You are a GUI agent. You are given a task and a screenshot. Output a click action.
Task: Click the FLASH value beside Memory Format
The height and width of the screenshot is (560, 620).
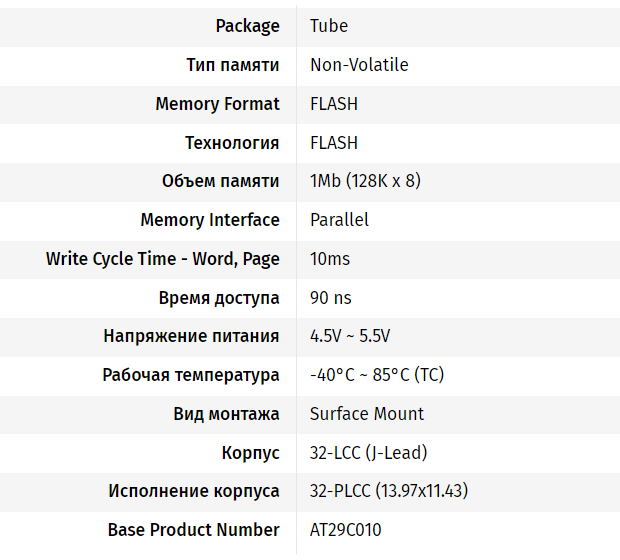pos(334,104)
